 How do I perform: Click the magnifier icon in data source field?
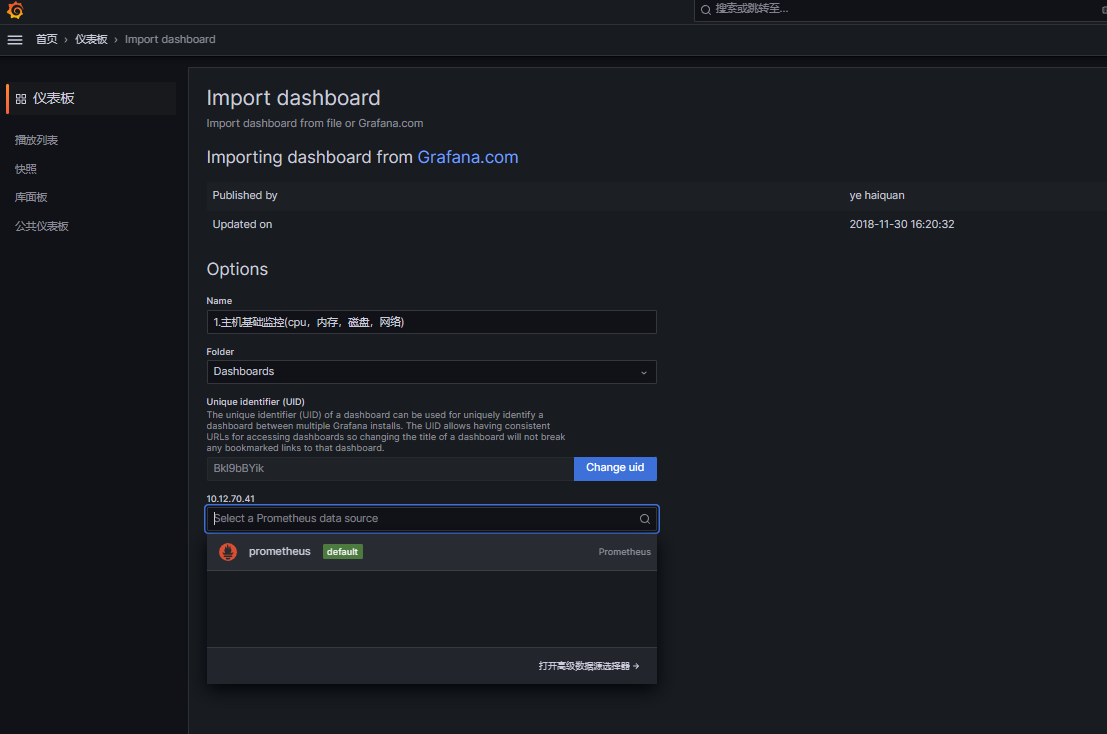(645, 519)
